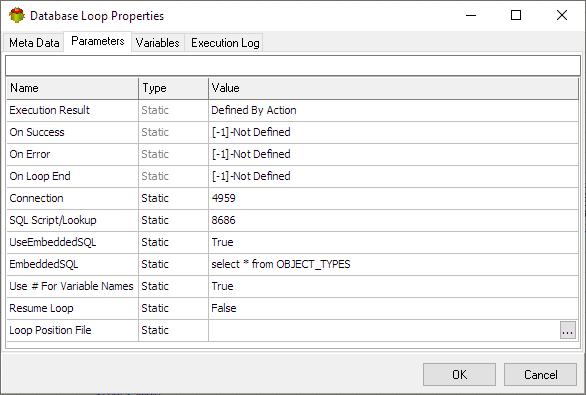Select the Connection parameter name
The image size is (586, 395).
point(36,198)
